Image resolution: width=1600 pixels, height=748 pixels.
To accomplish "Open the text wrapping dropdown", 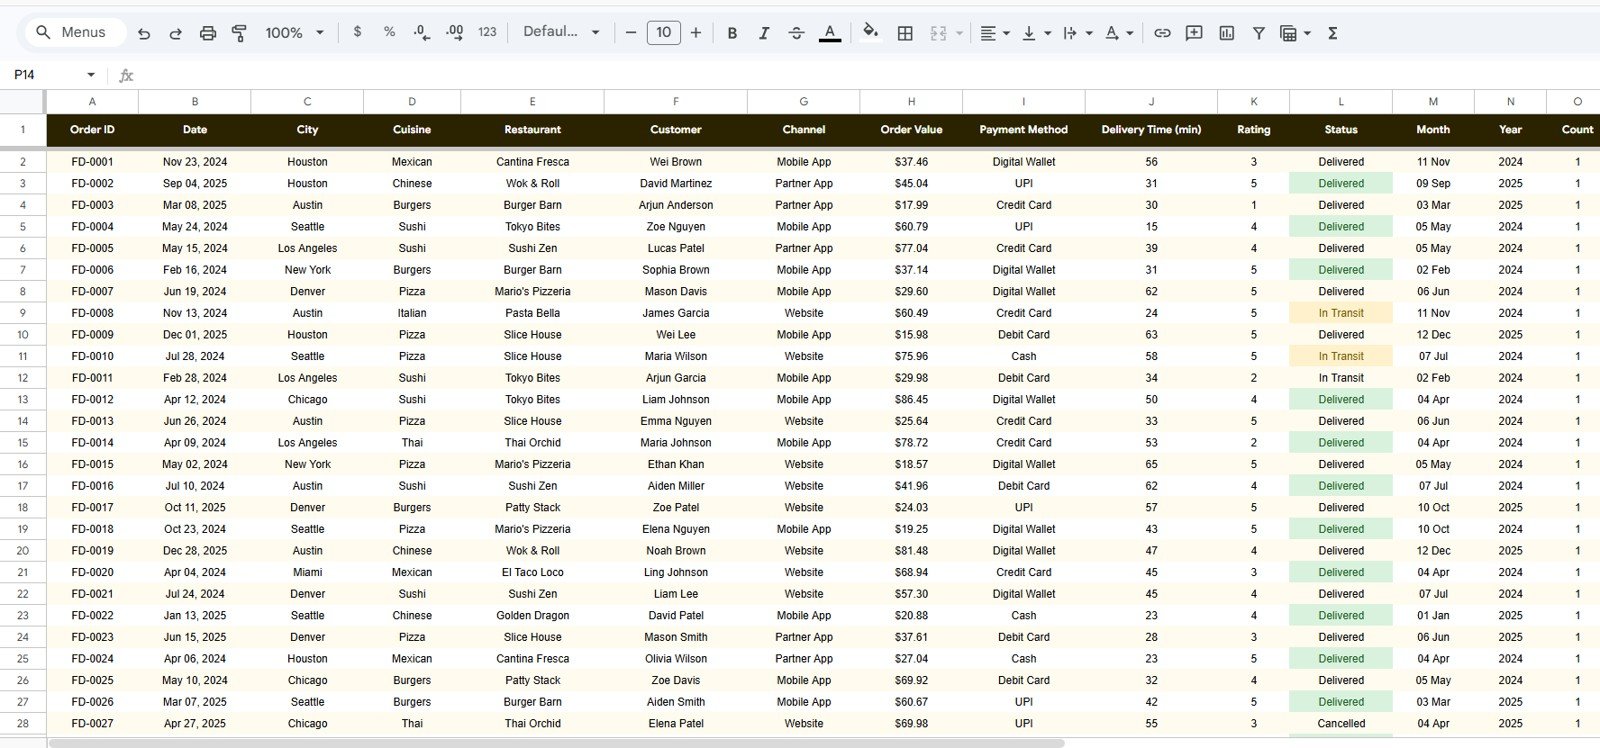I will point(1077,33).
